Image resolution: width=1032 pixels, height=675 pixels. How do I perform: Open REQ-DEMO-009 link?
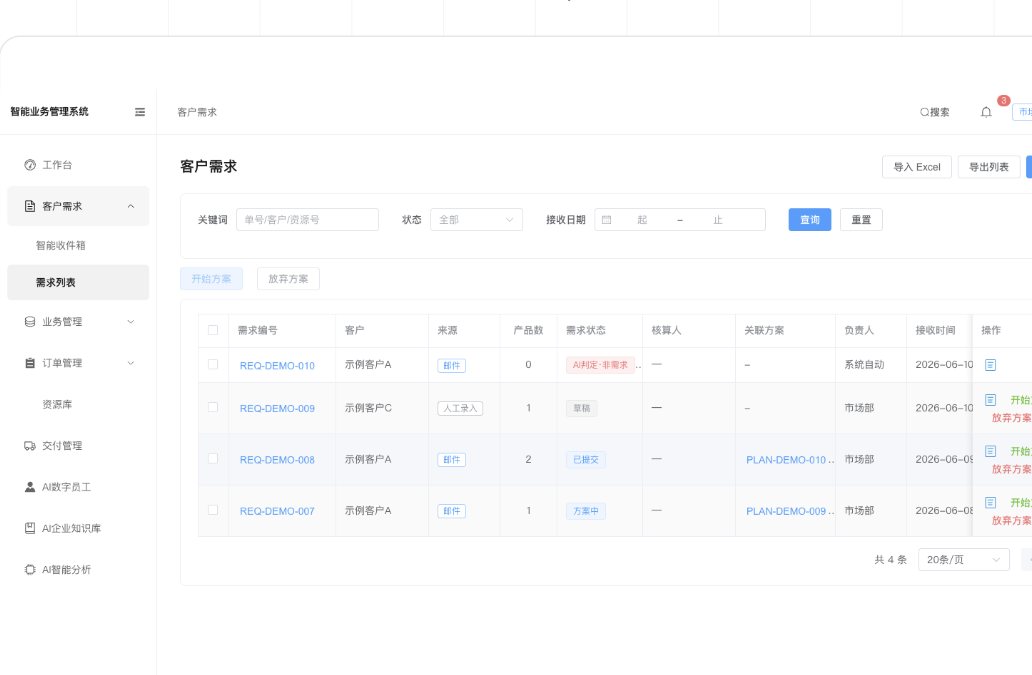tap(277, 409)
